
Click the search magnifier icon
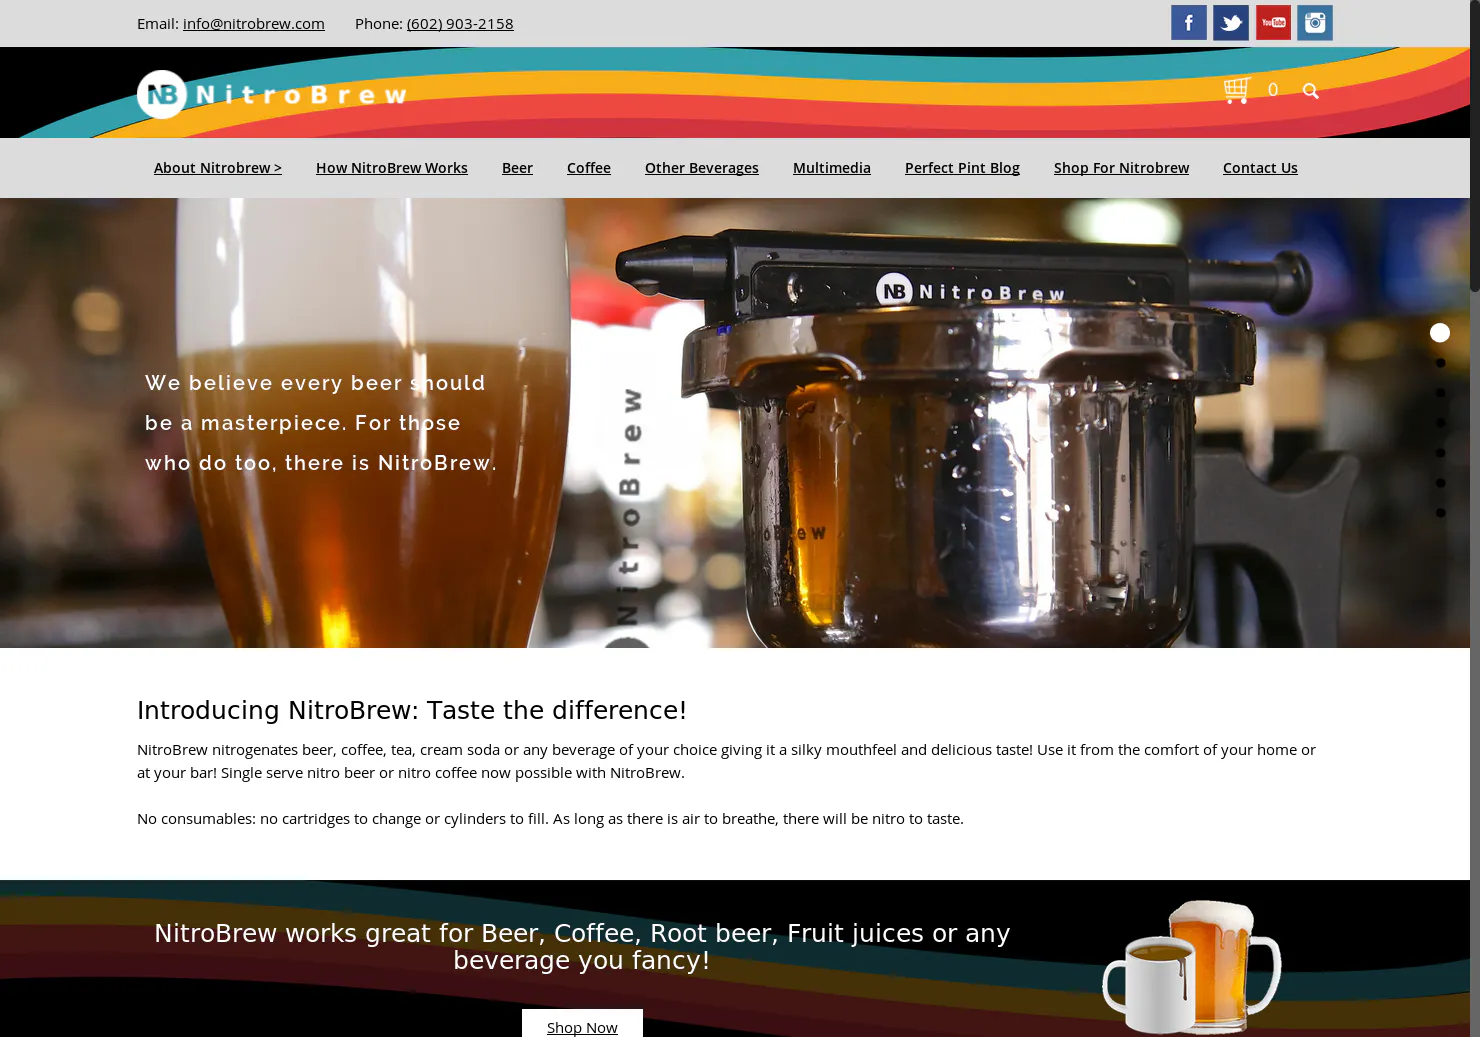pos(1311,91)
